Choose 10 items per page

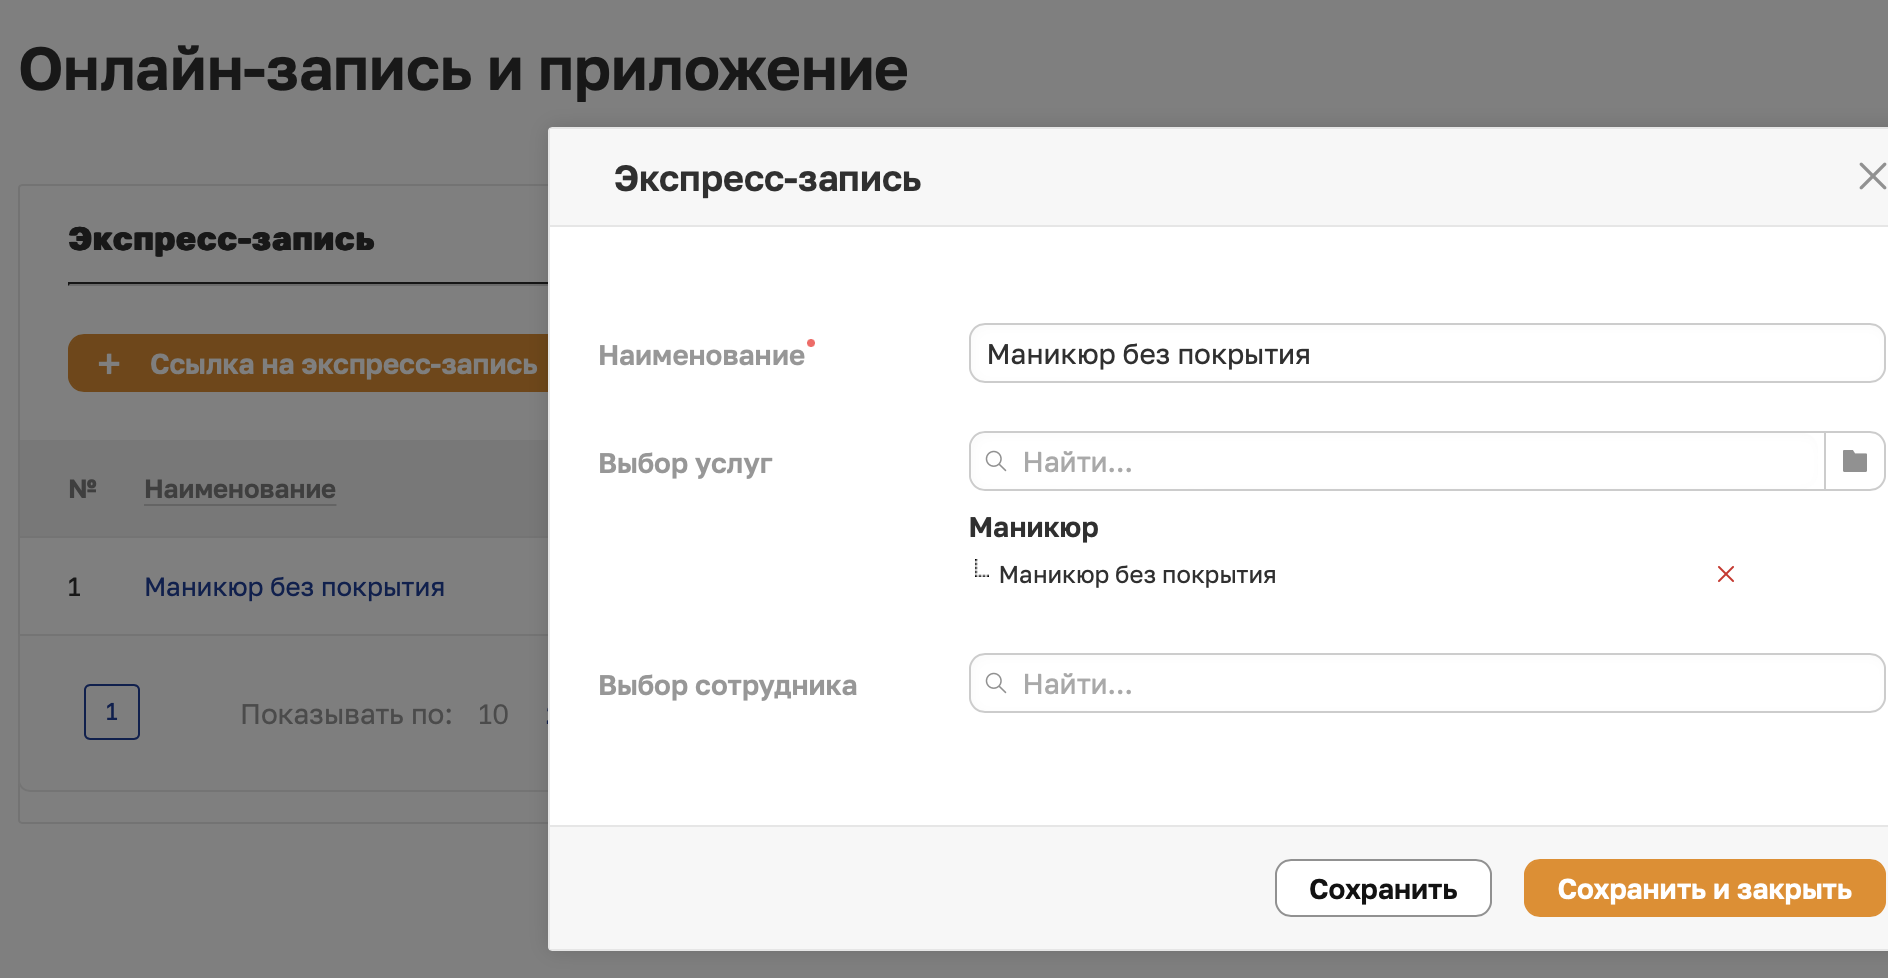coord(493,714)
